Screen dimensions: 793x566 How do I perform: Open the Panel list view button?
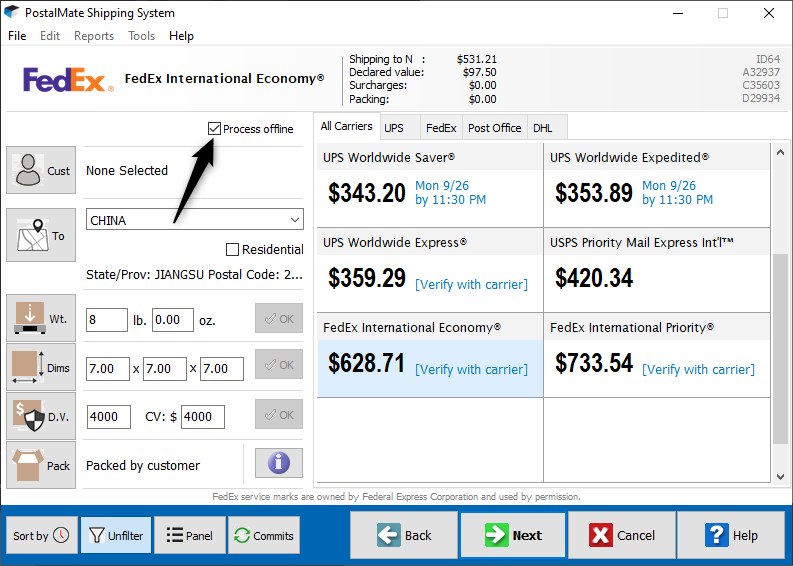pos(190,535)
